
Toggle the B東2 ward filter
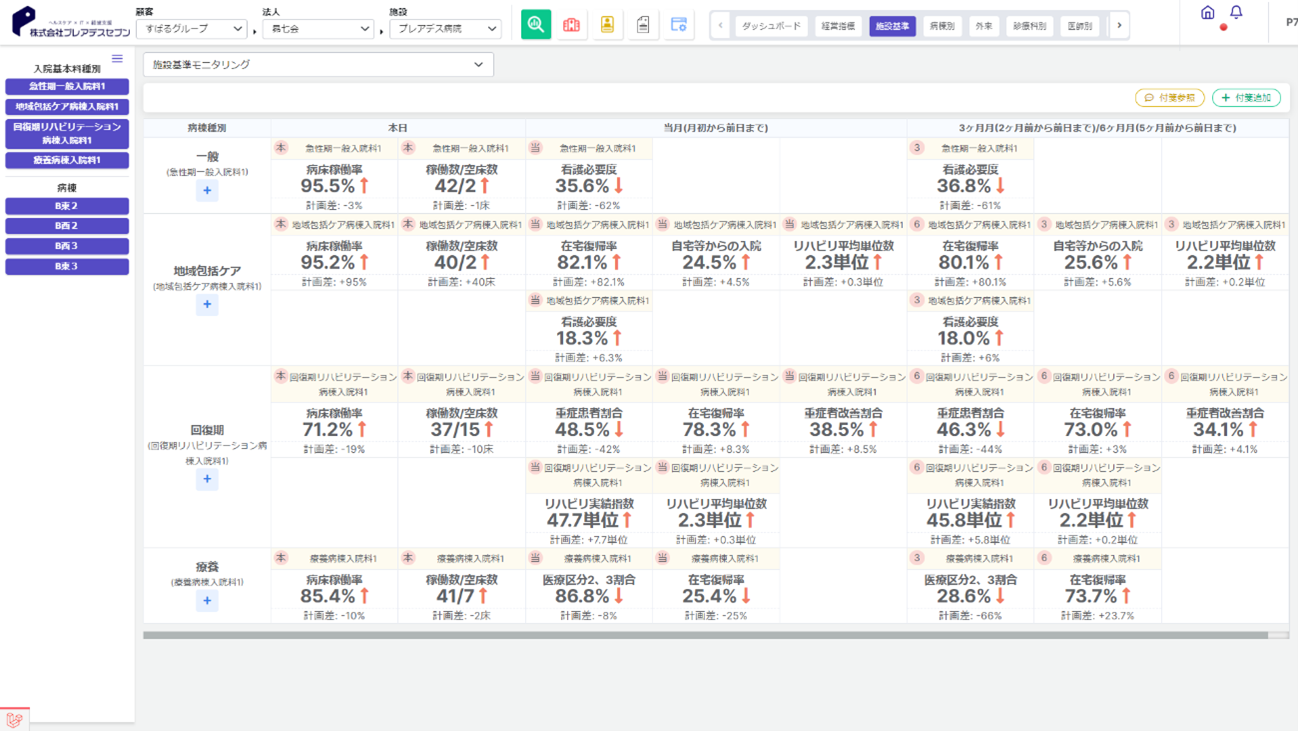(67, 206)
